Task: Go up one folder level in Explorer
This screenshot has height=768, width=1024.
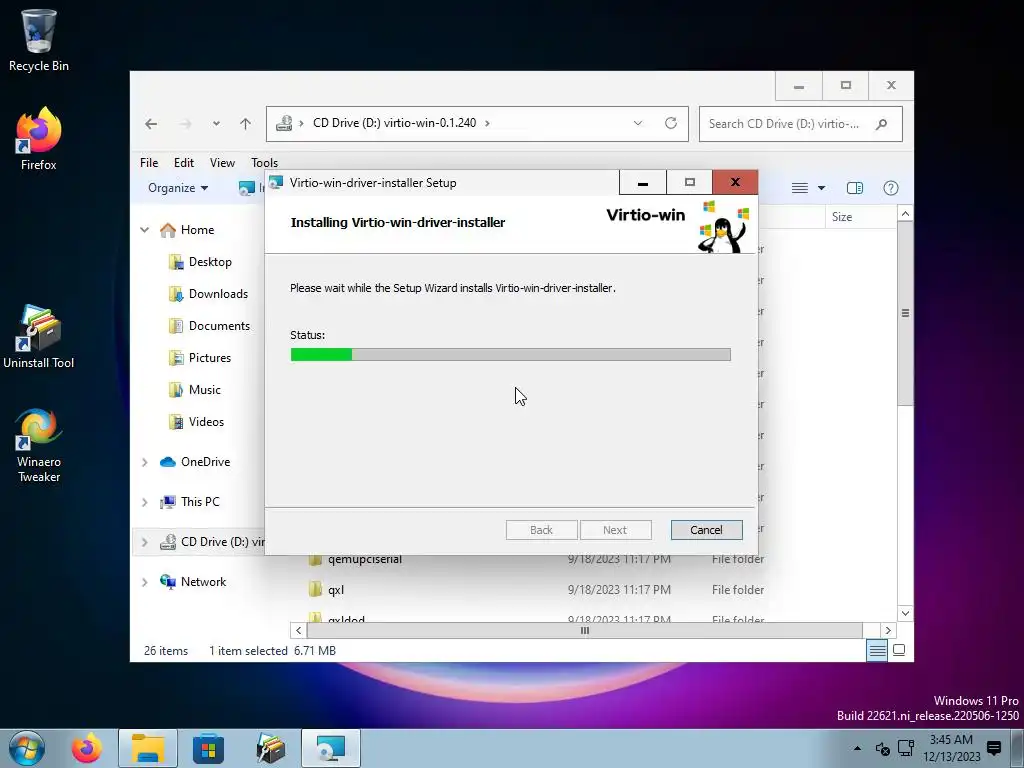Action: [246, 123]
